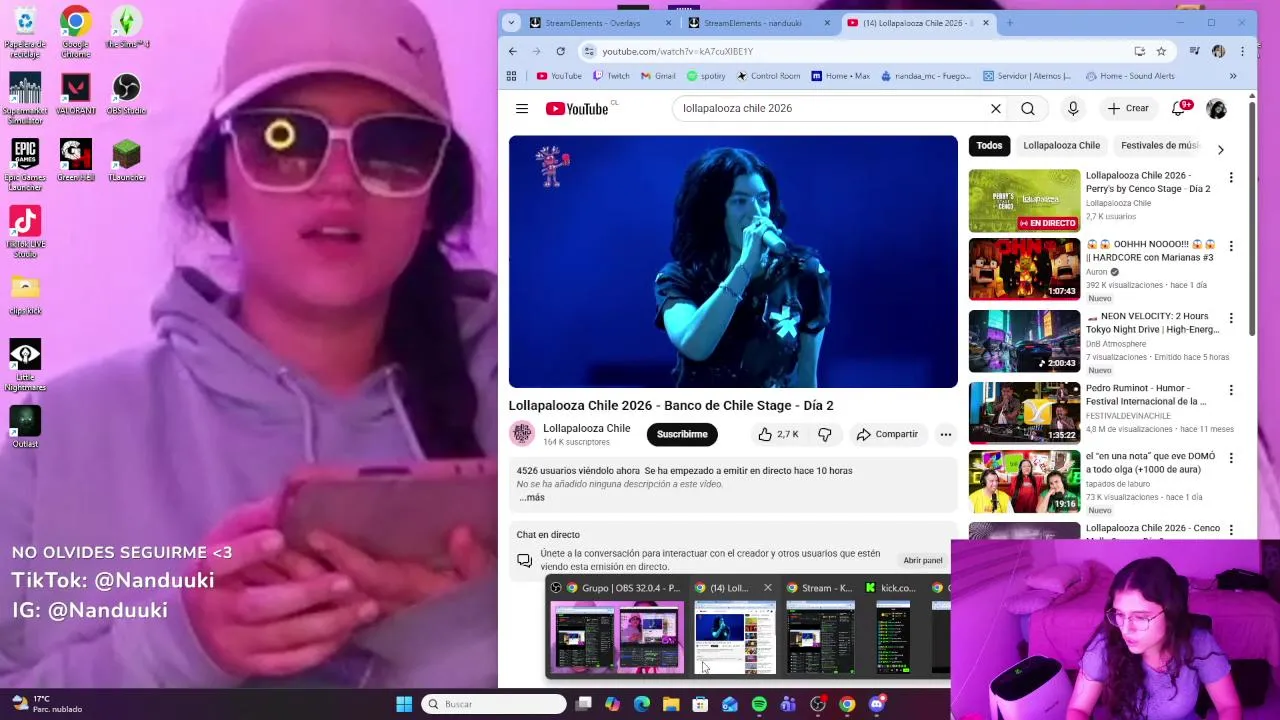Open the Twitch bookmark

coord(611,76)
